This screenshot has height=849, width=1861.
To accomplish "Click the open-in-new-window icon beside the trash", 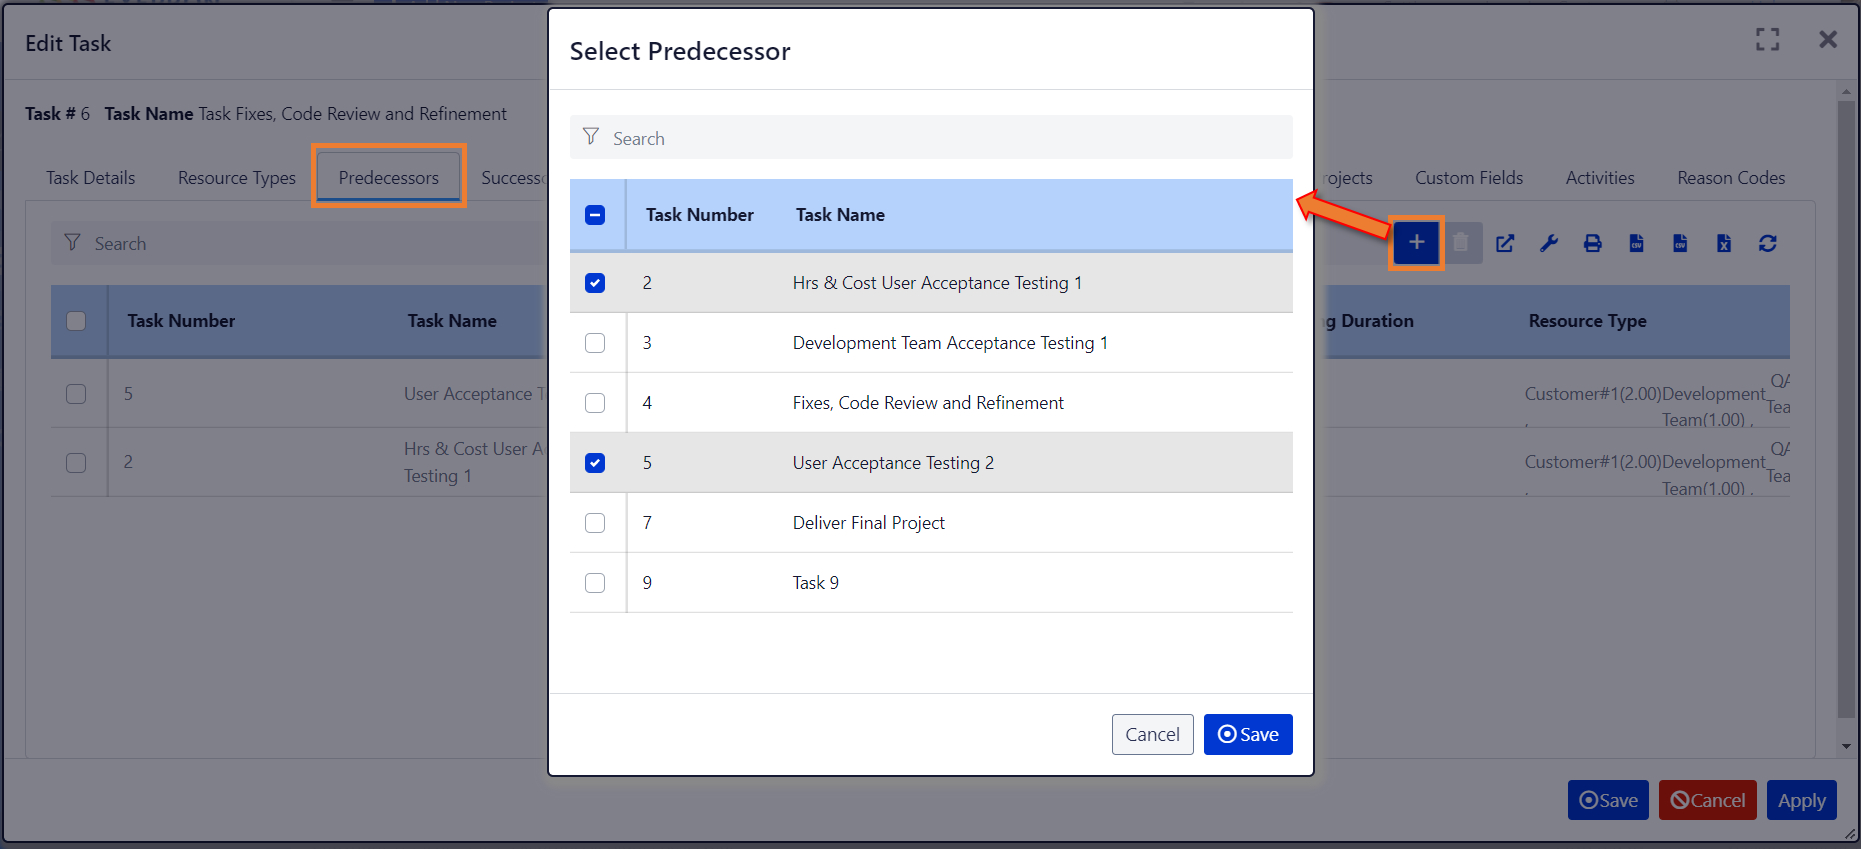I will coord(1505,243).
